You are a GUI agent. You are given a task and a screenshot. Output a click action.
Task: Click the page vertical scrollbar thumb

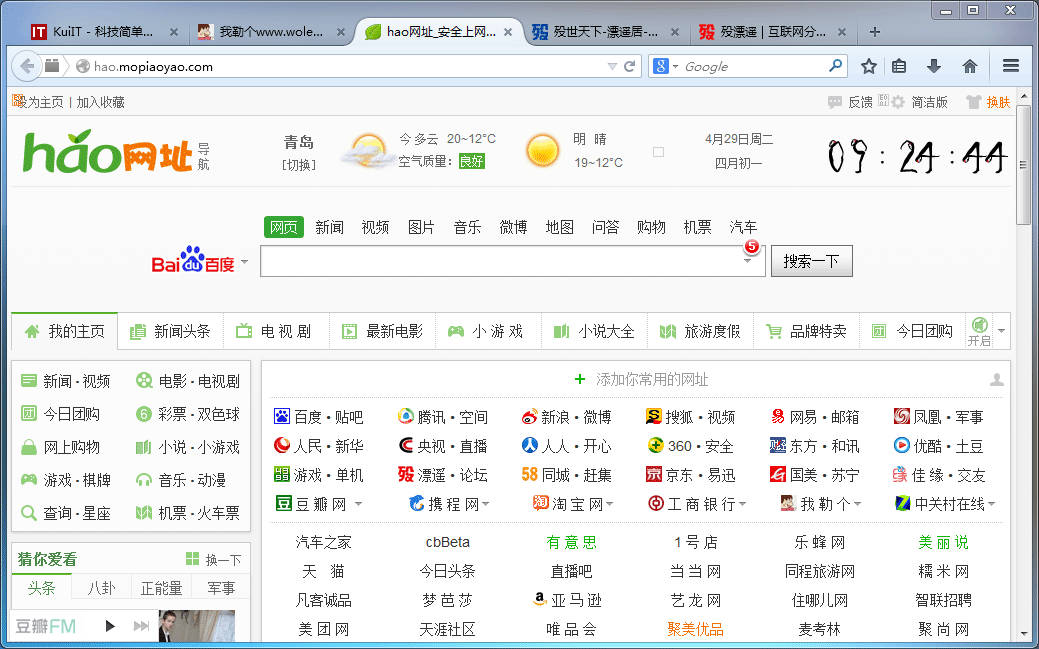[x=1024, y=164]
